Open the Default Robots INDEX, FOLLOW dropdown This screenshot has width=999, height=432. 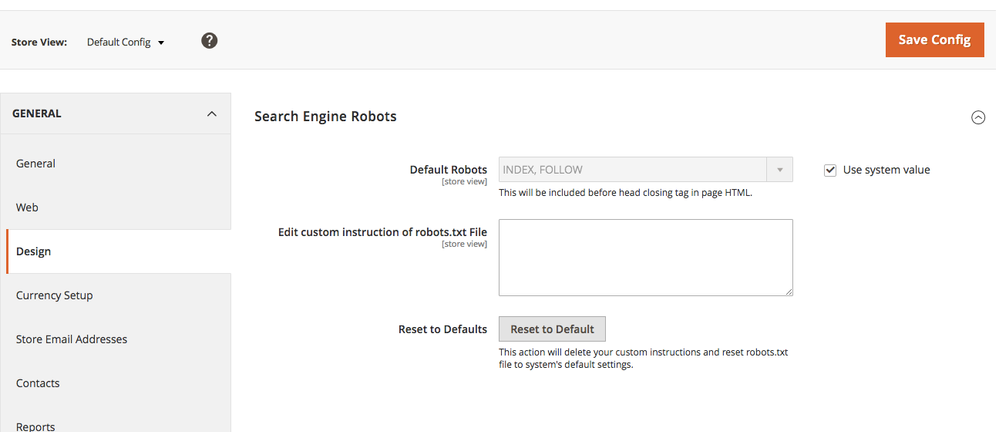pos(645,170)
